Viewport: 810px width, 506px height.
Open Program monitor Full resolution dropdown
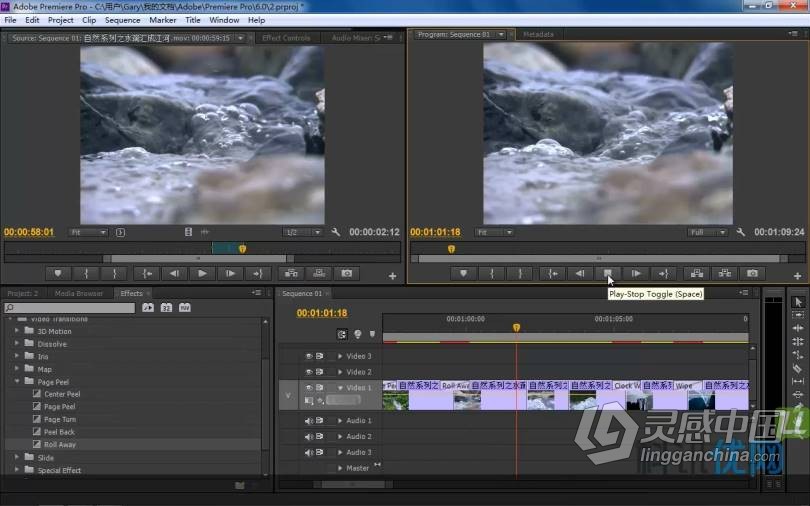707,232
